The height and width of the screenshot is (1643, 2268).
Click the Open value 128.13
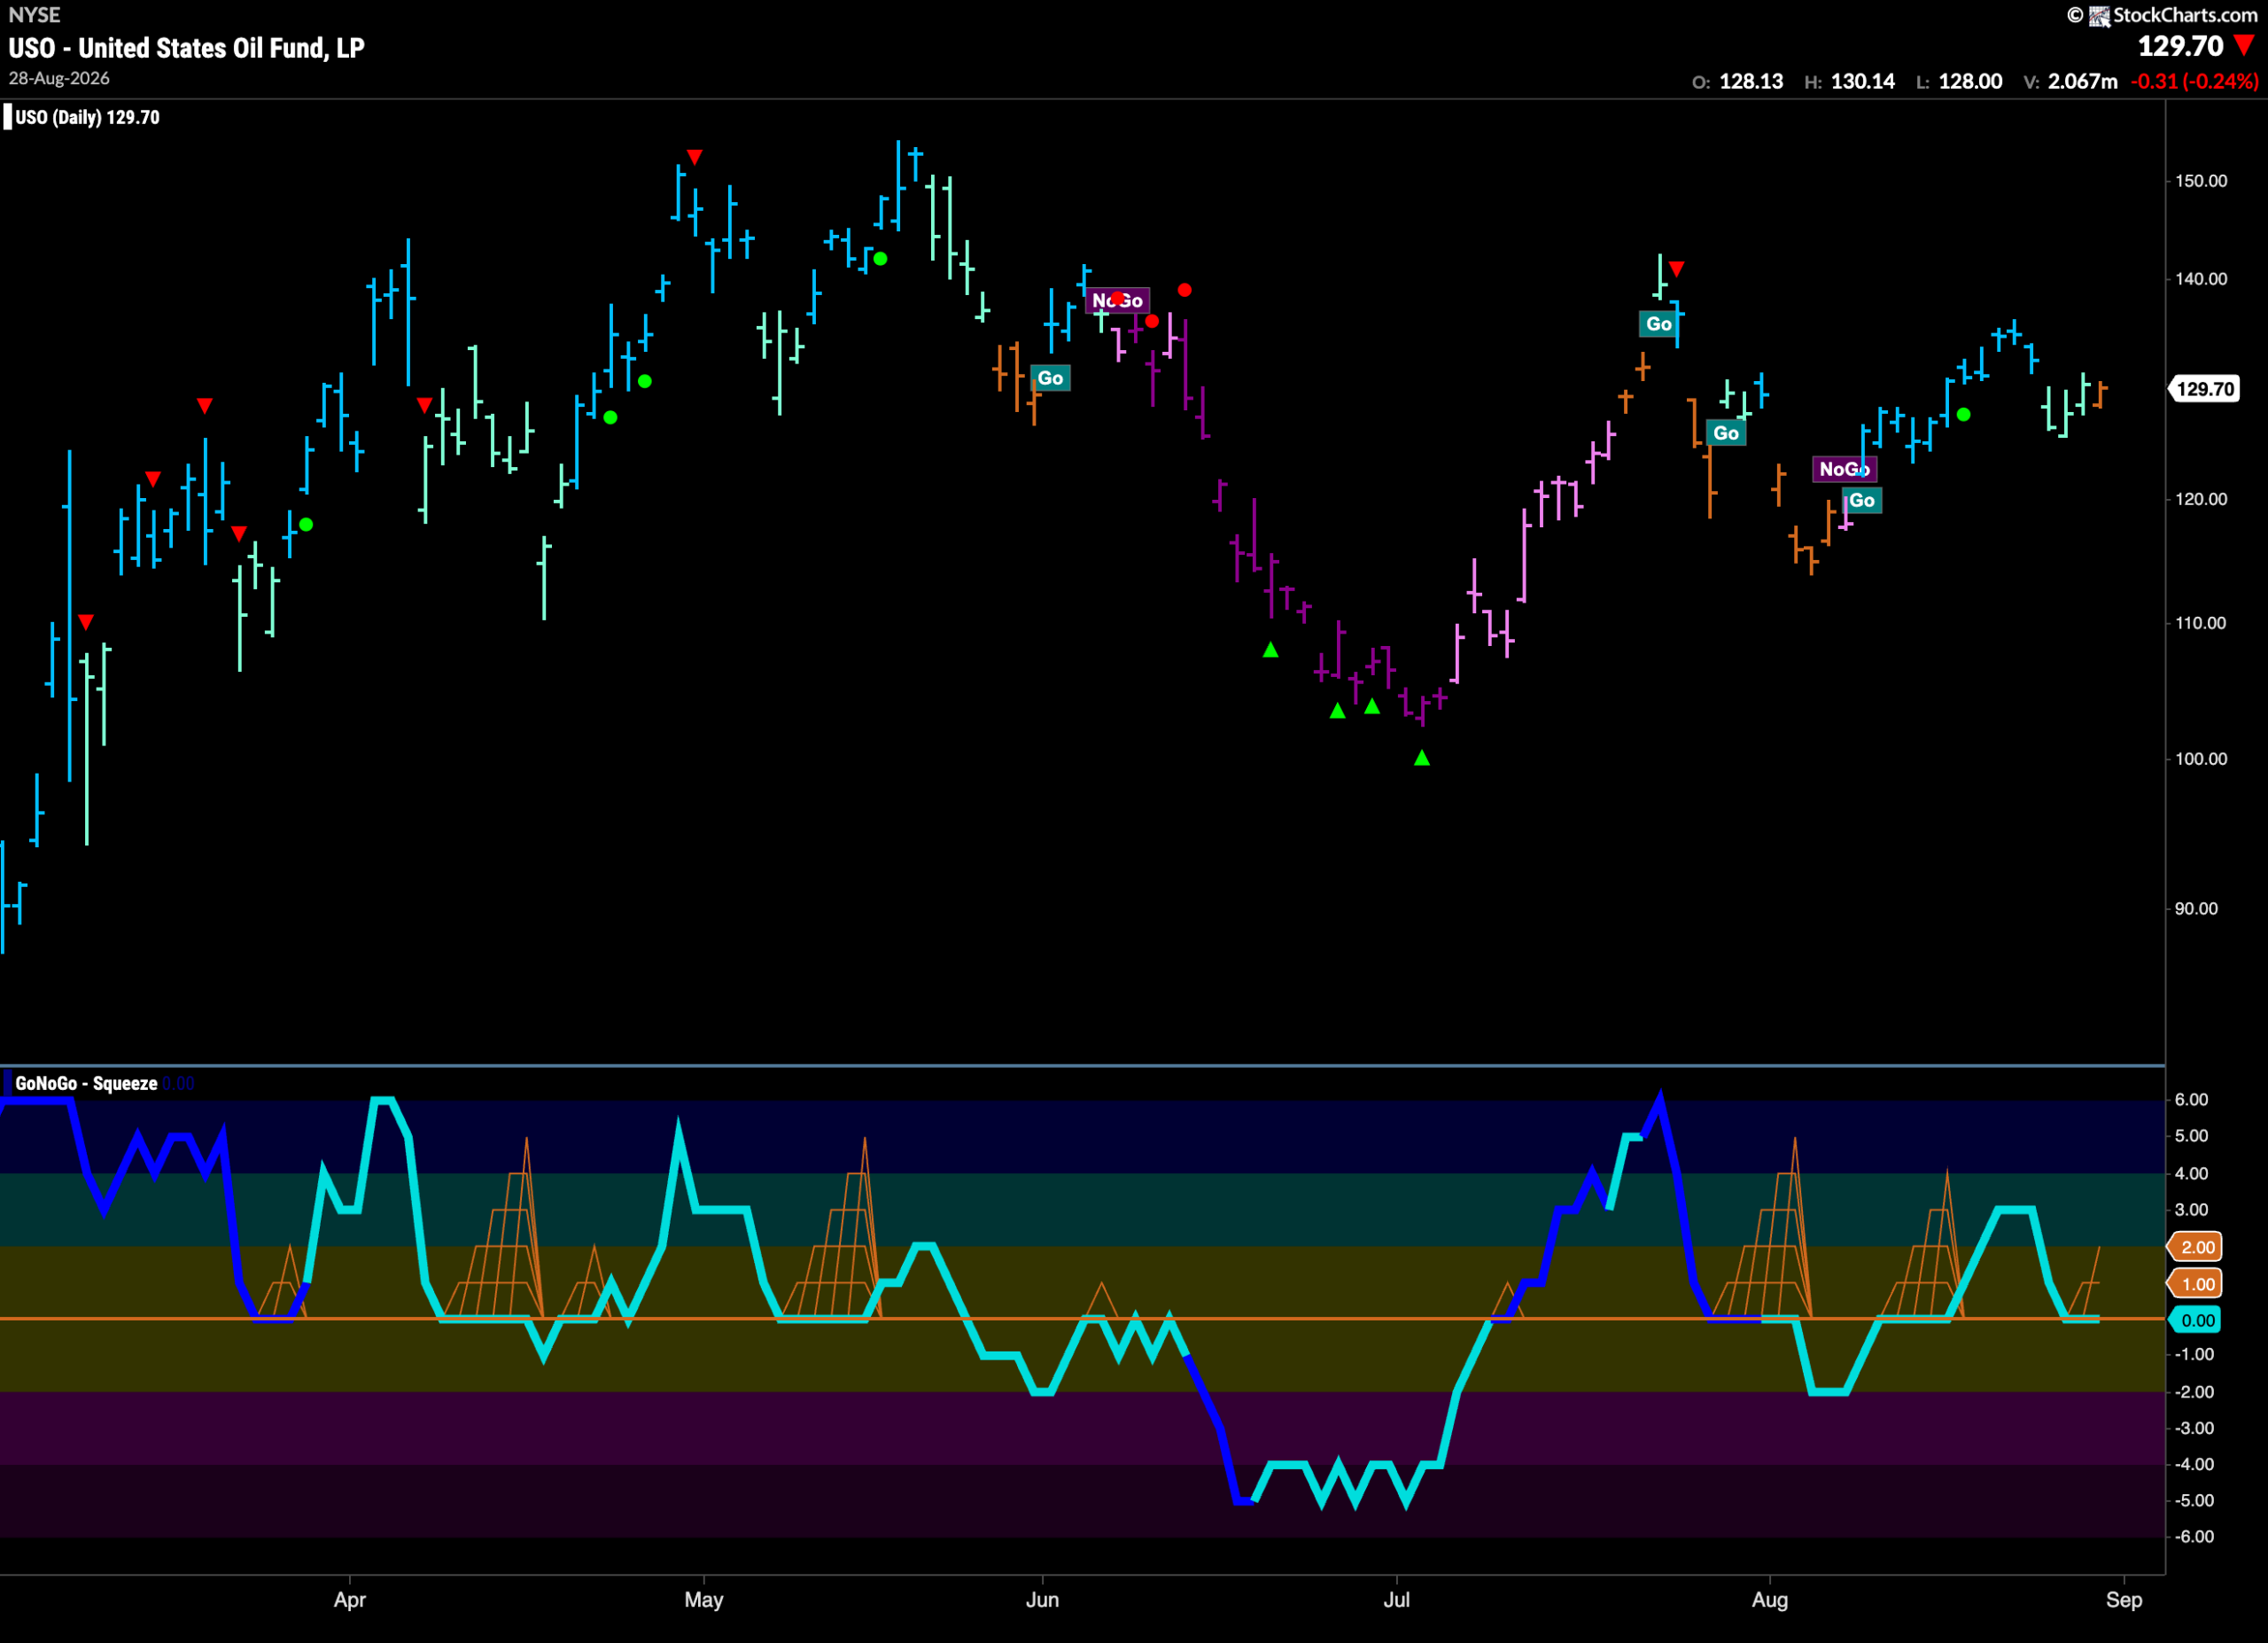tap(1751, 81)
